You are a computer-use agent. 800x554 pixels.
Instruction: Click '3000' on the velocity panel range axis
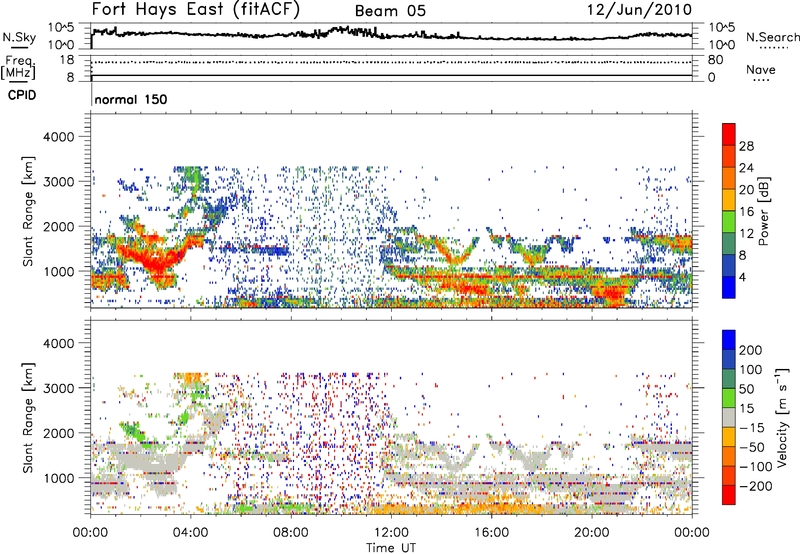point(58,388)
